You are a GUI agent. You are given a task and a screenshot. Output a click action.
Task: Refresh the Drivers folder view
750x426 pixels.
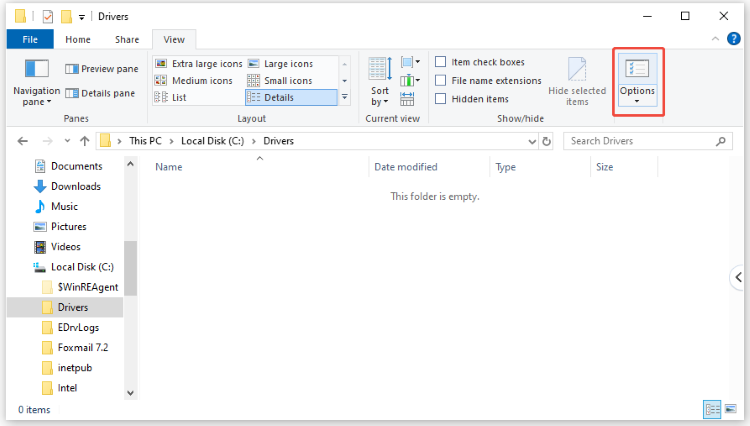546,141
